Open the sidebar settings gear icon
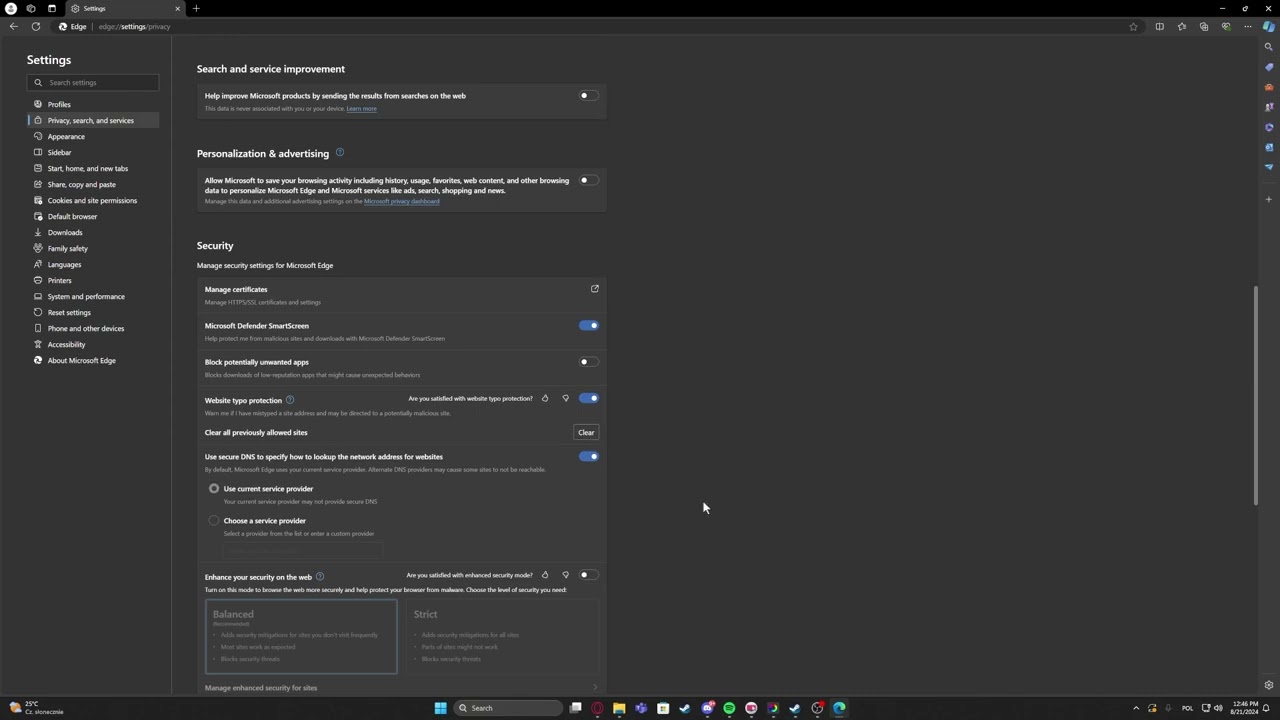The width and height of the screenshot is (1280, 720). 1269,685
